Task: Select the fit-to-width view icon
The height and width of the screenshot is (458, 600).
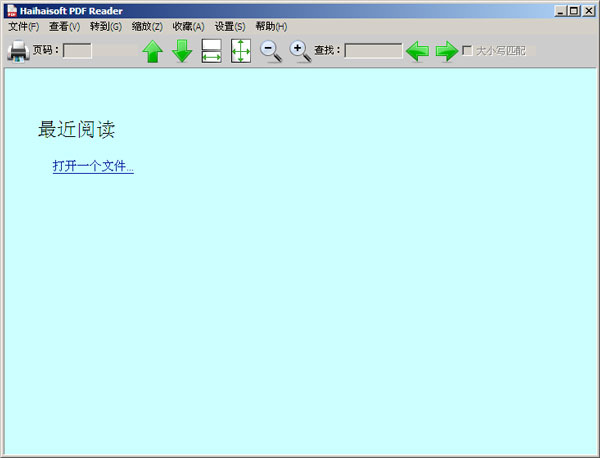Action: 211,51
